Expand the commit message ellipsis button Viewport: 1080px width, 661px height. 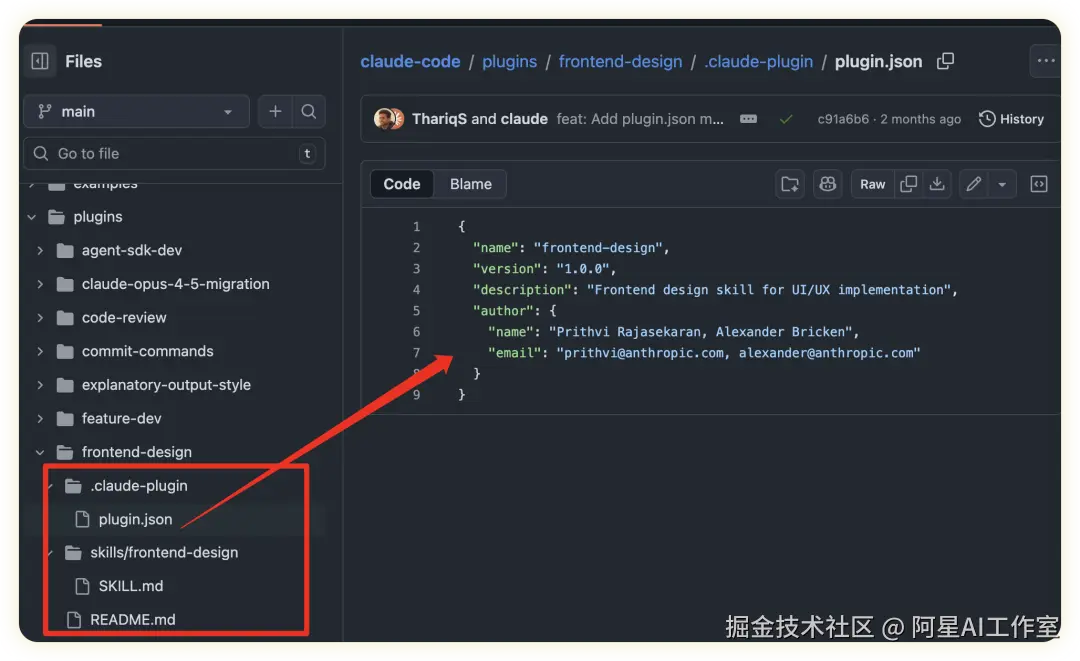click(748, 119)
